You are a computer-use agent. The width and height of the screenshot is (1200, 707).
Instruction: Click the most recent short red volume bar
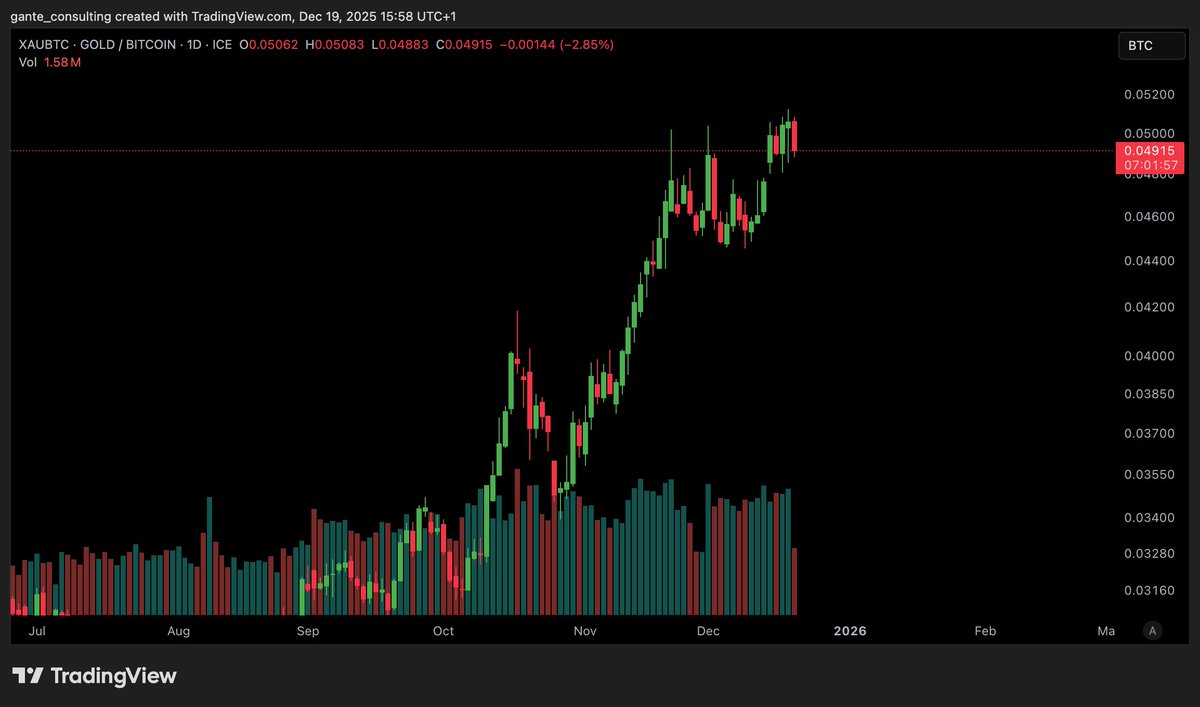pyautogui.click(x=794, y=581)
